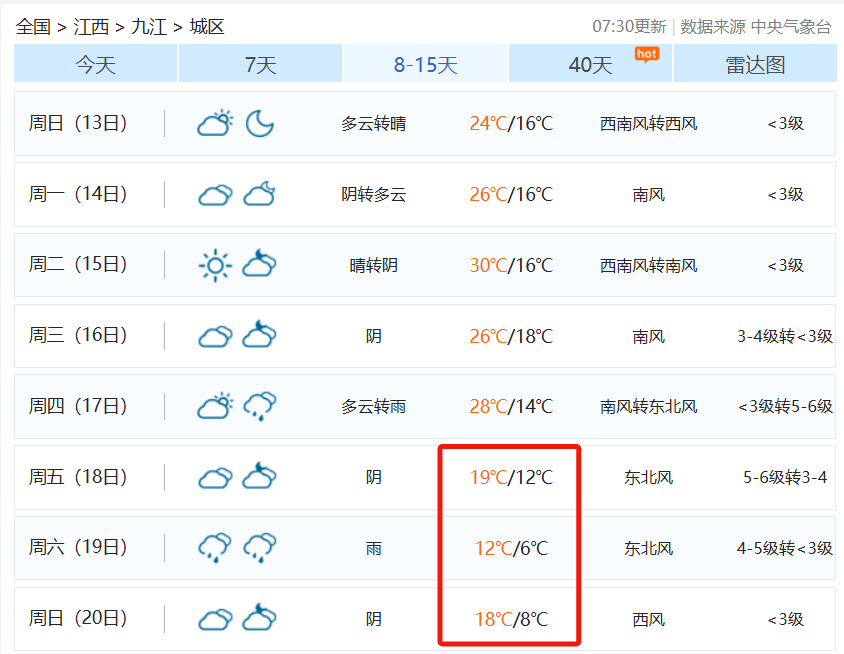Click the wind text 西南风转南风
The image size is (844, 654).
(x=649, y=265)
